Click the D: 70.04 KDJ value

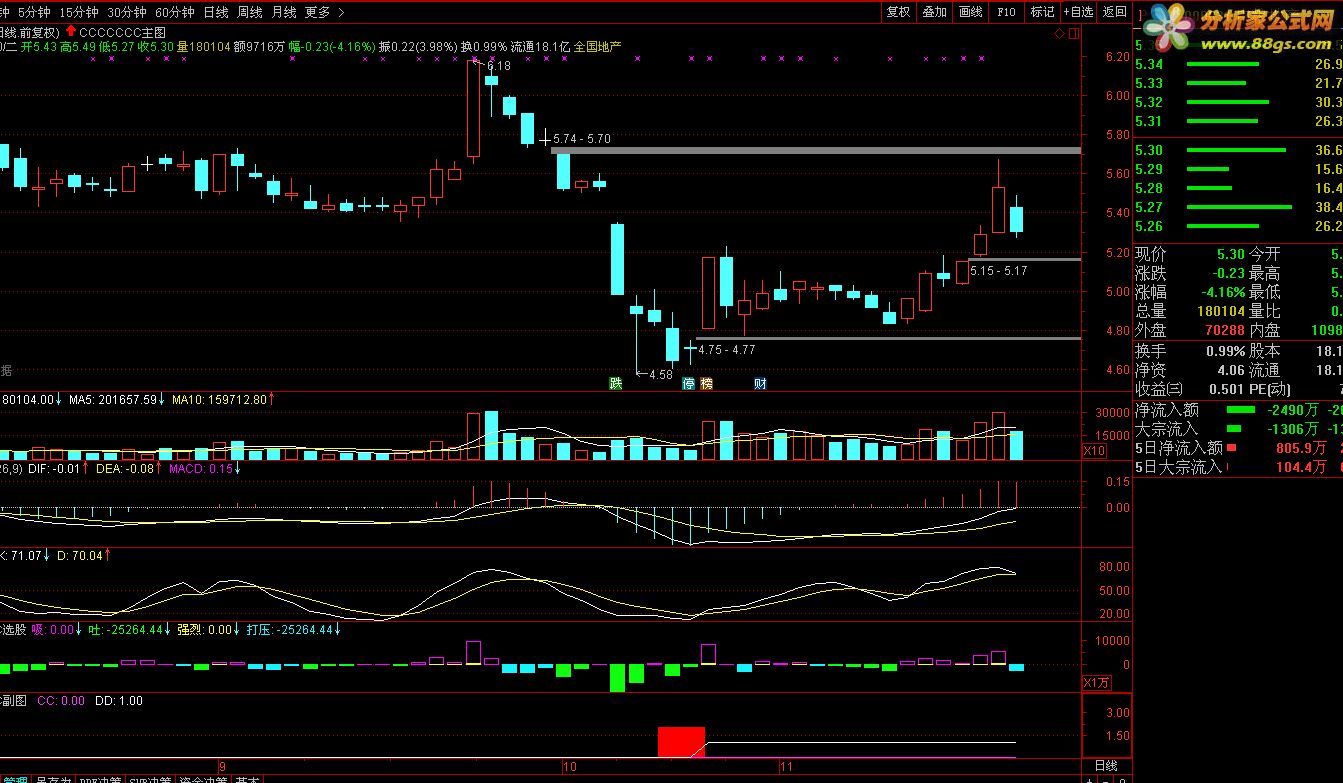(x=84, y=554)
